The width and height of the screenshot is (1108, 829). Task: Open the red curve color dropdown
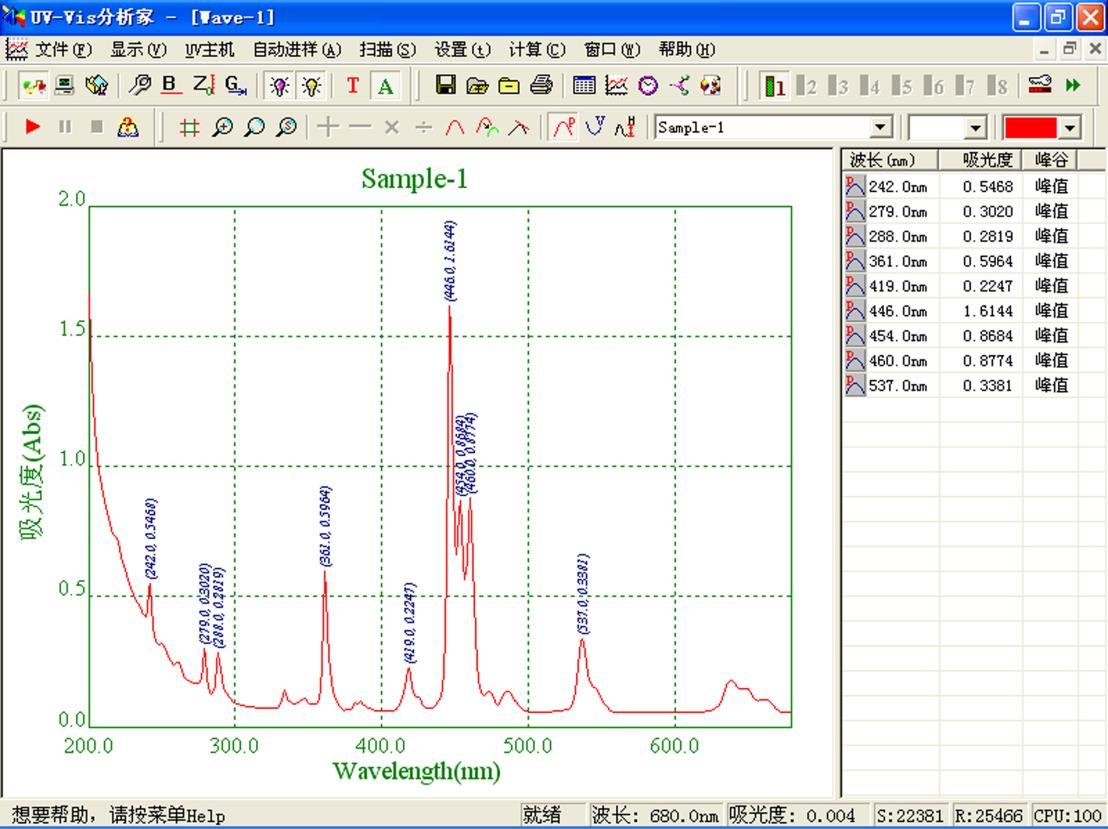coord(1071,128)
